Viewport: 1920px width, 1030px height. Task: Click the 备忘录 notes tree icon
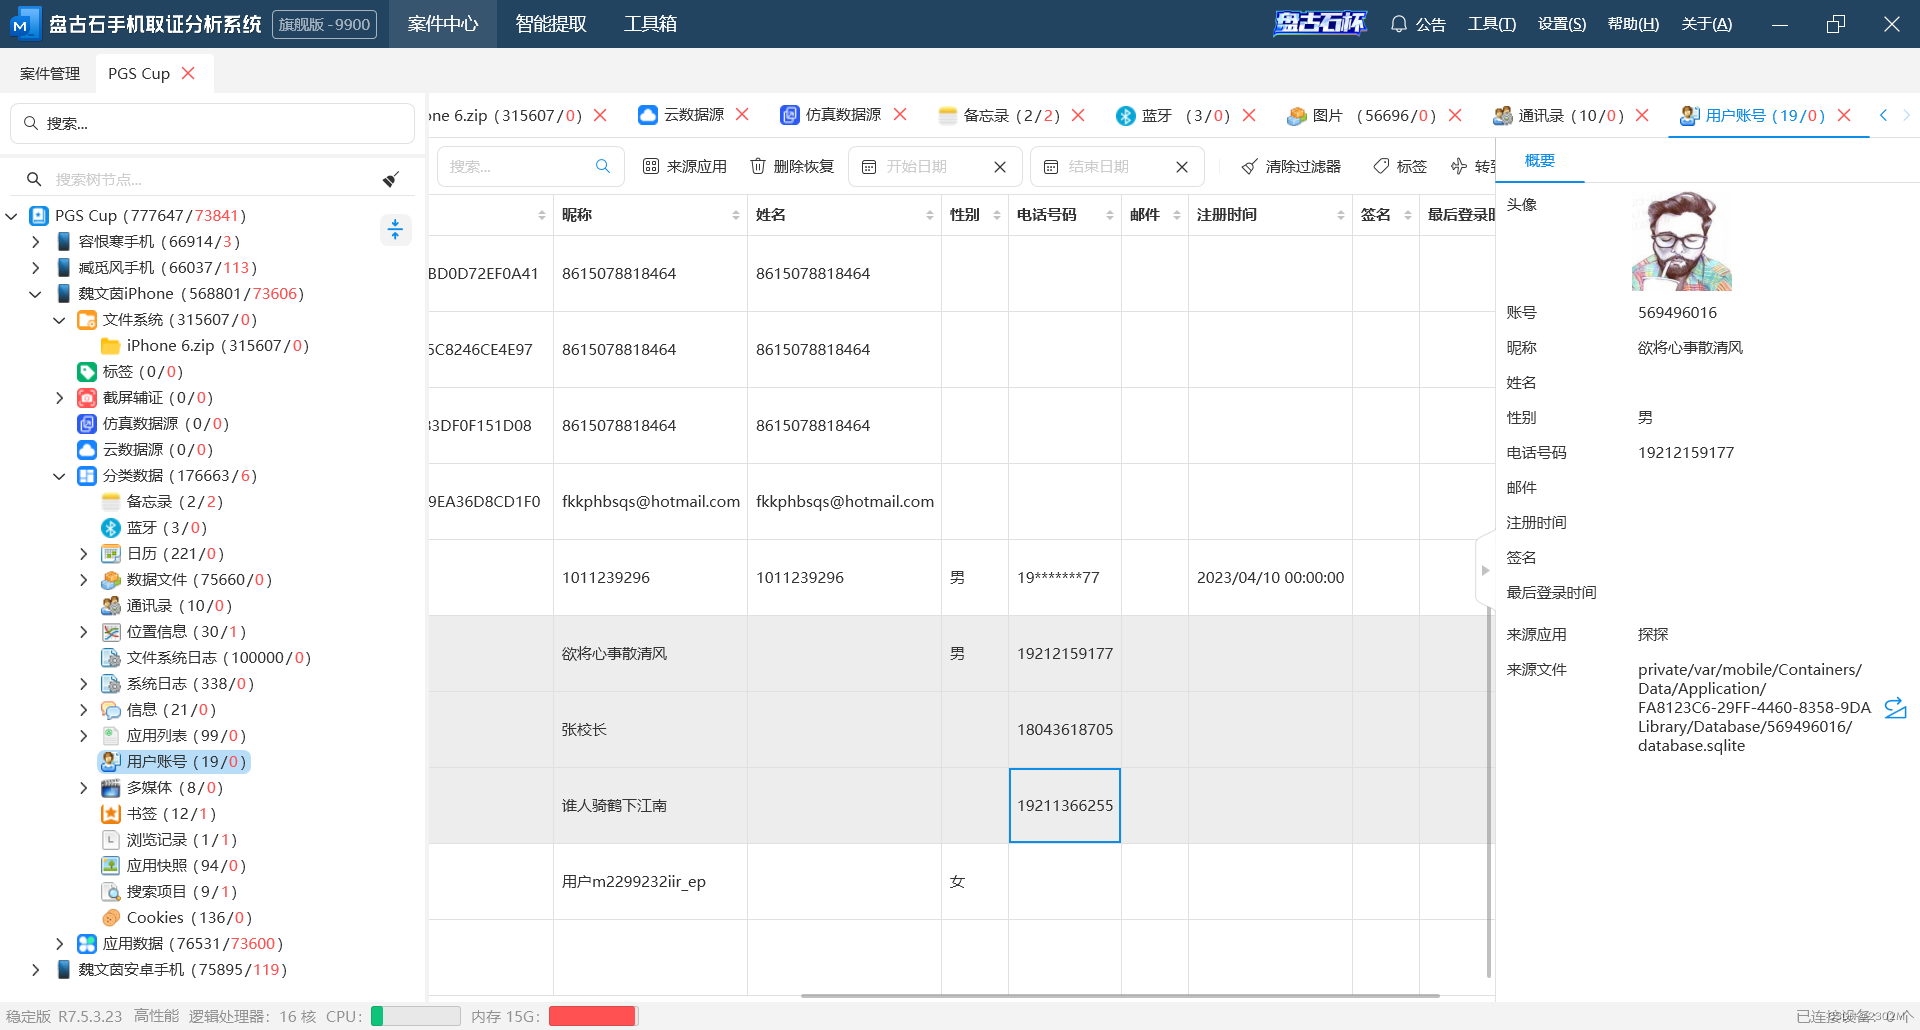[111, 501]
